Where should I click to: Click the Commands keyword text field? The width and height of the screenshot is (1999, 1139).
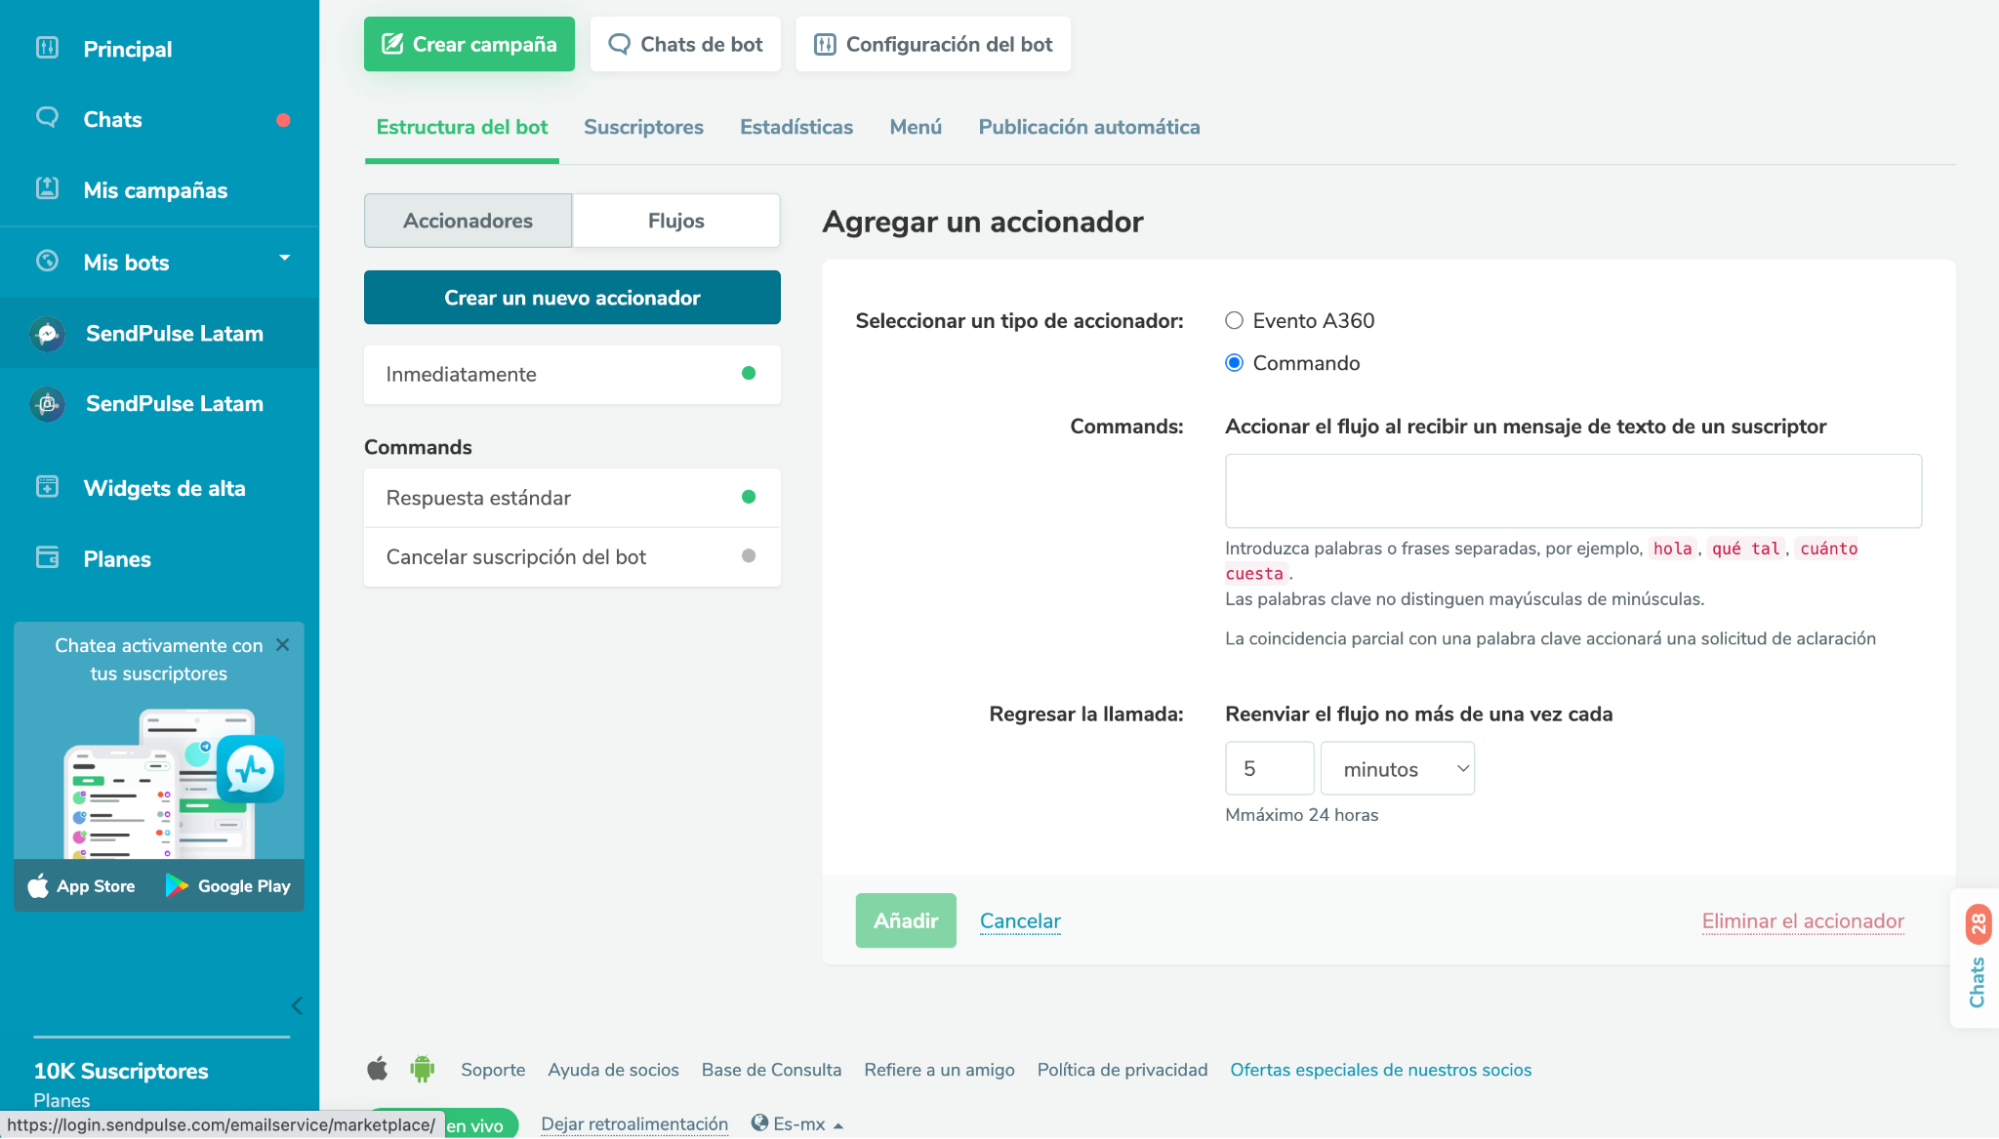[x=1573, y=491]
